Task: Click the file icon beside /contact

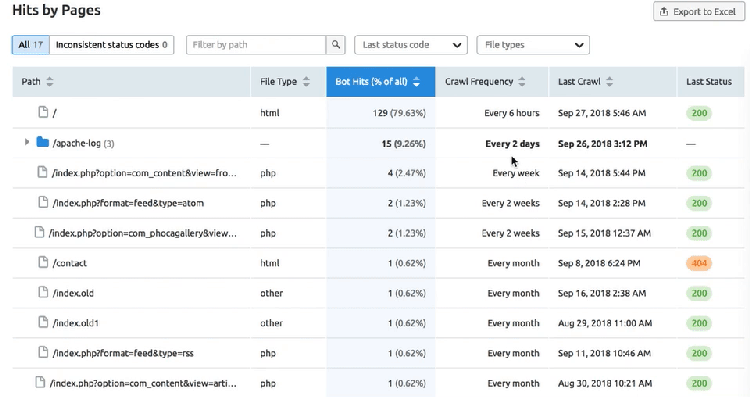Action: point(43,262)
